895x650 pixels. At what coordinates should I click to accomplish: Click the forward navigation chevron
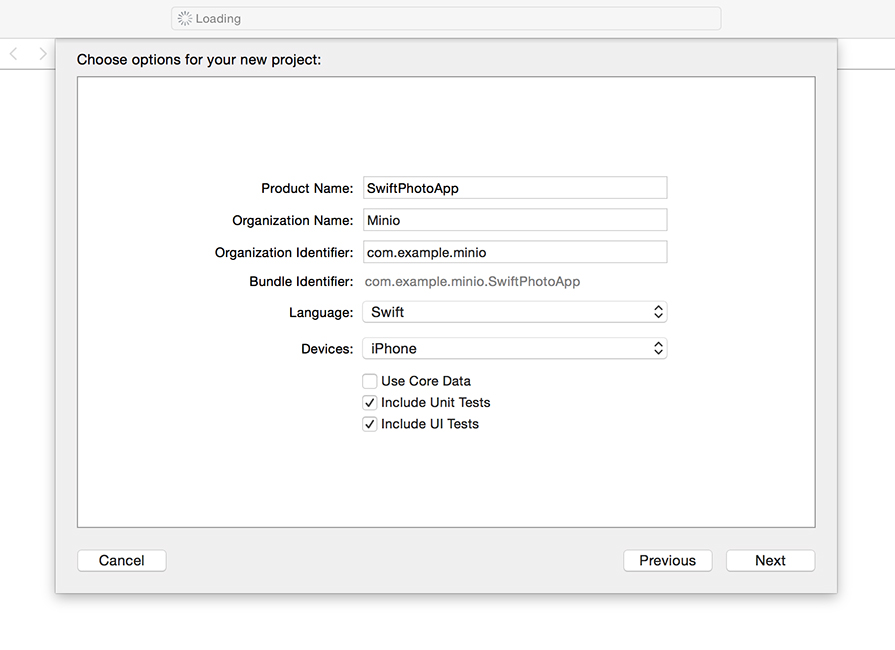[43, 54]
